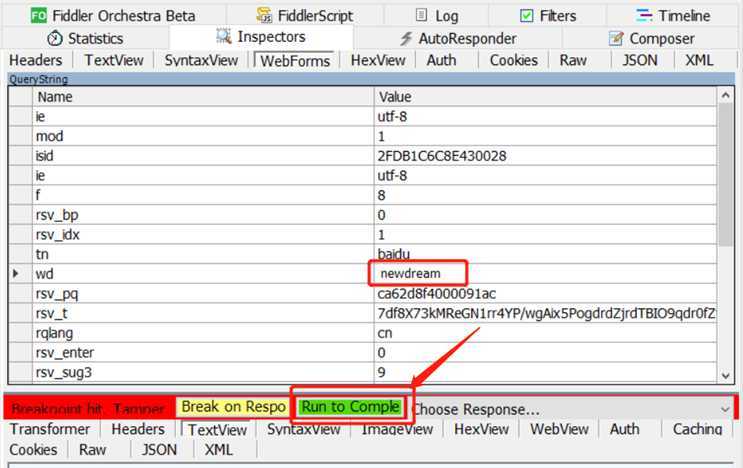The width and height of the screenshot is (743, 468).
Task: Select the rsv_bp name cell
Action: click(x=203, y=215)
